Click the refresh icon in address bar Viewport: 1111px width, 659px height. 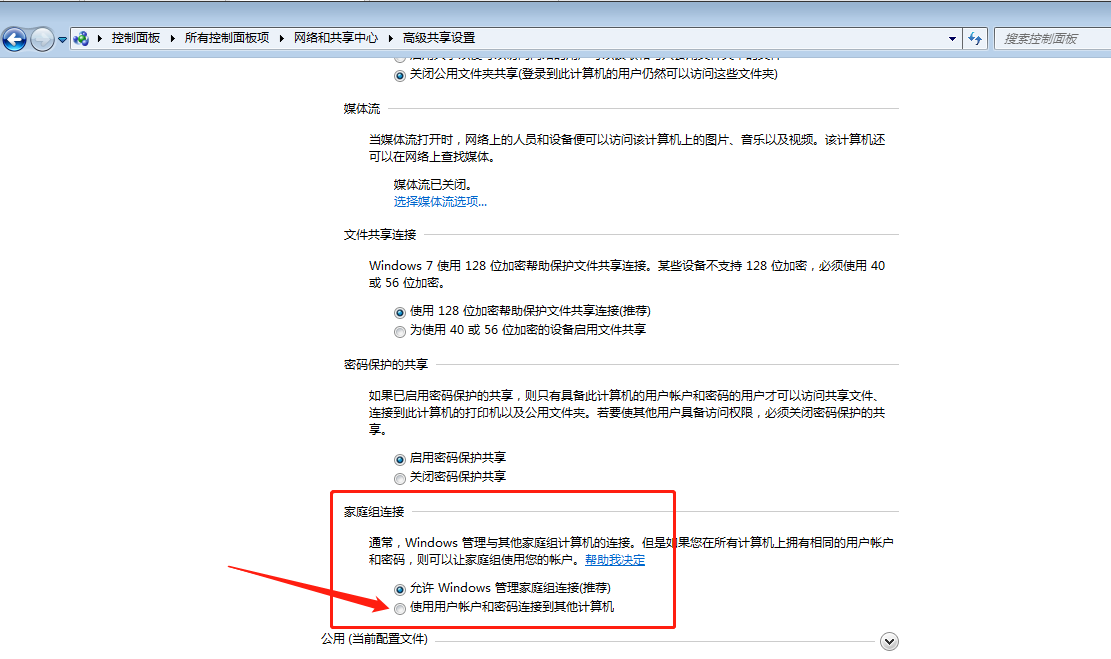tap(974, 38)
